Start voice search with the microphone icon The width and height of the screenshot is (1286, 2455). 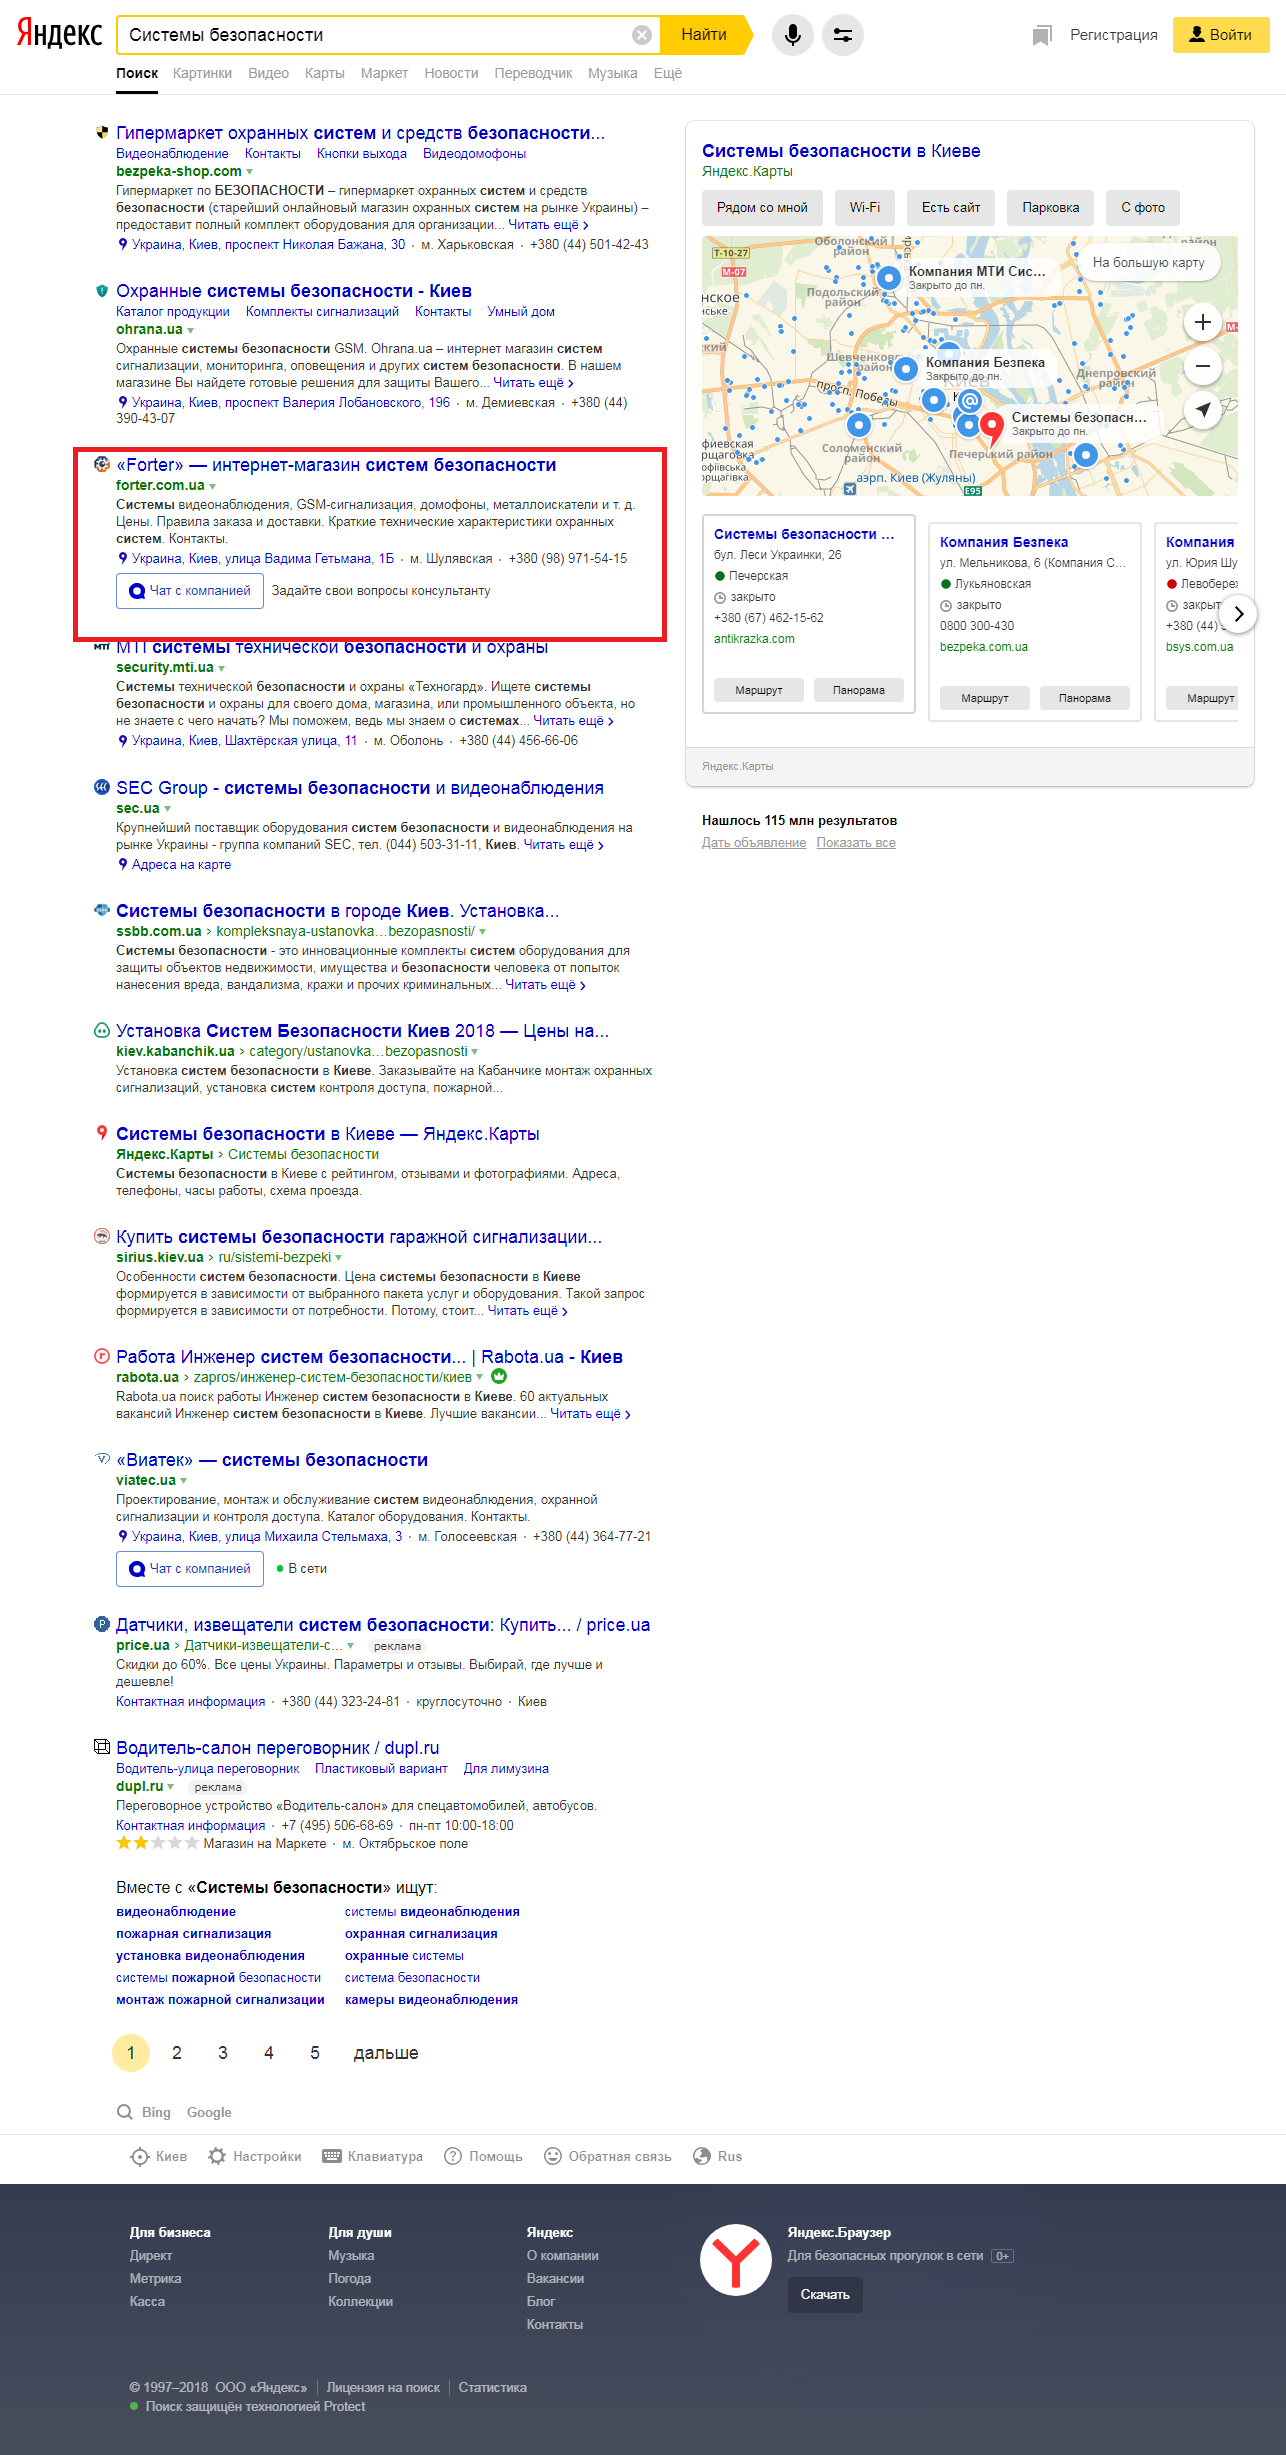(793, 35)
